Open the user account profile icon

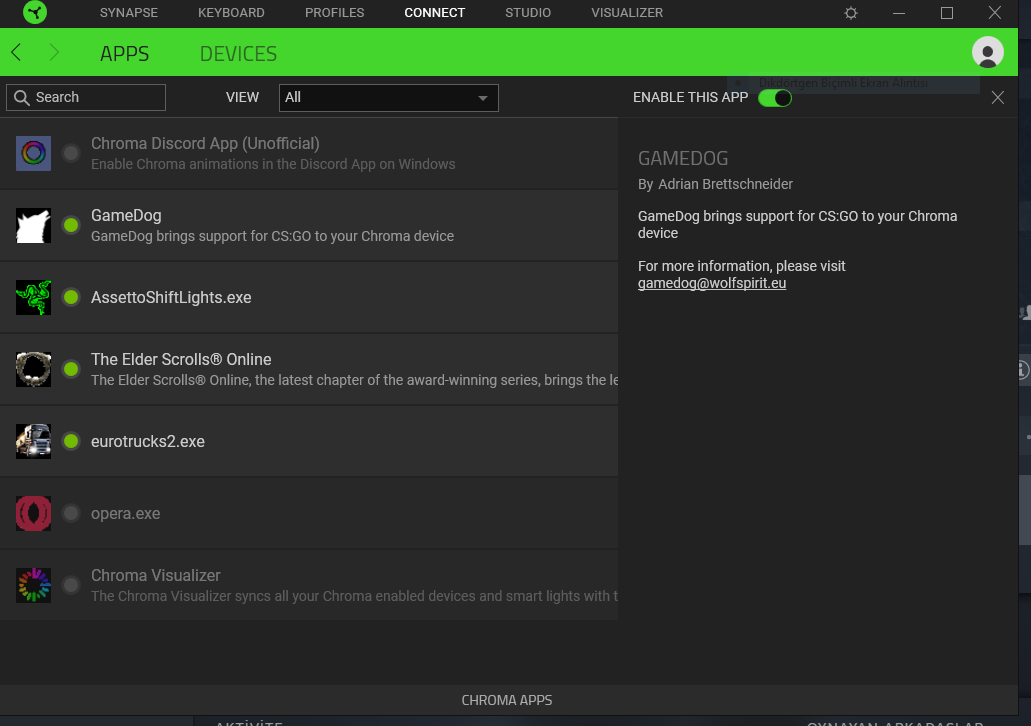click(988, 53)
